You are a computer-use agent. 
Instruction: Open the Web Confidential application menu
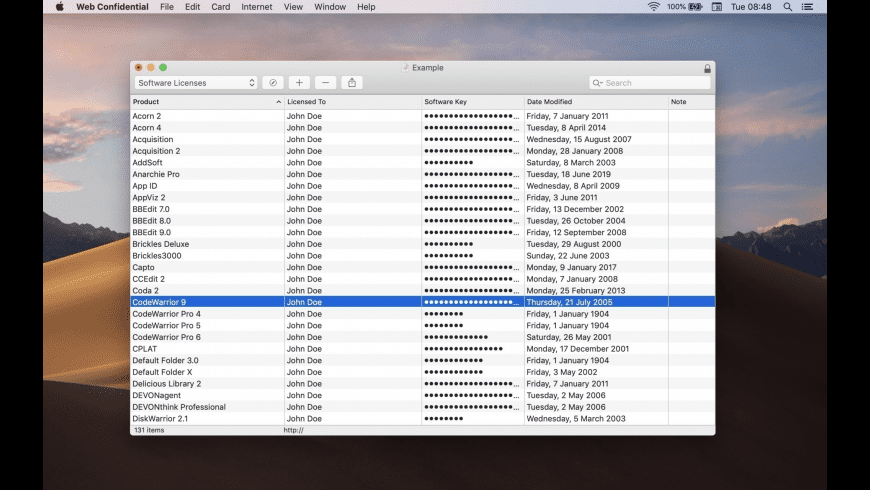click(112, 7)
